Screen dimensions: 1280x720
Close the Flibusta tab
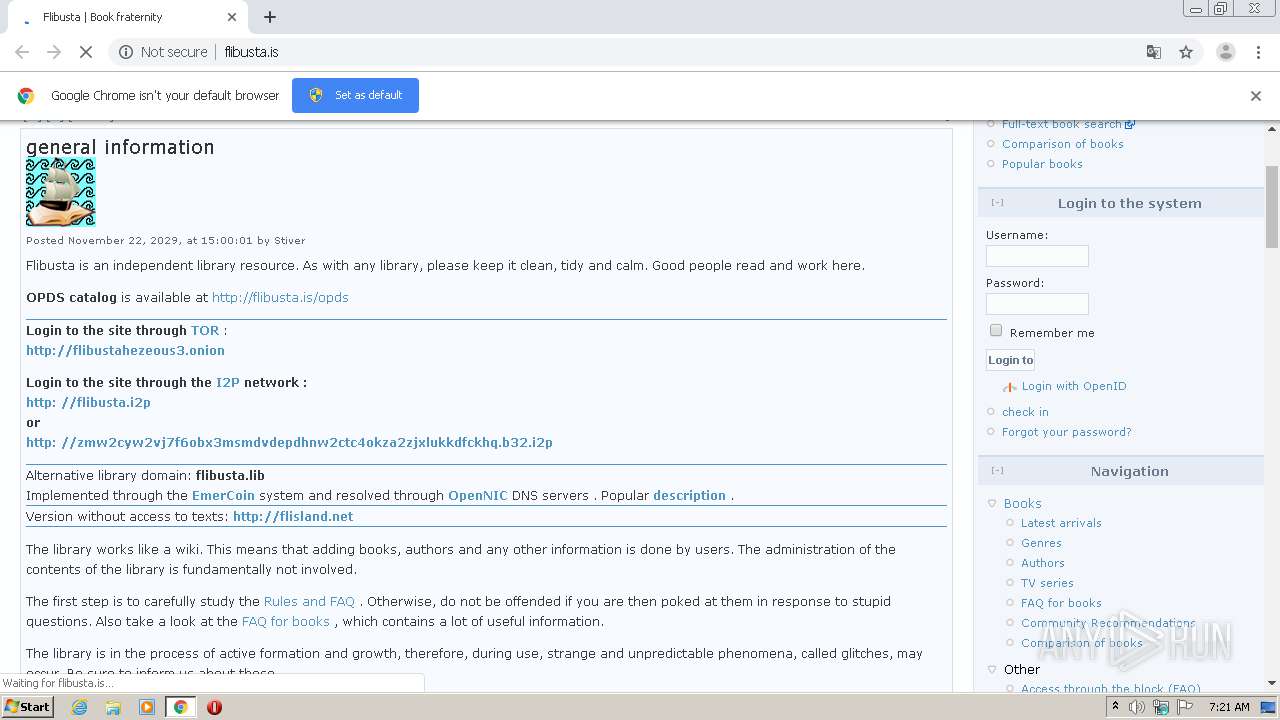point(231,17)
